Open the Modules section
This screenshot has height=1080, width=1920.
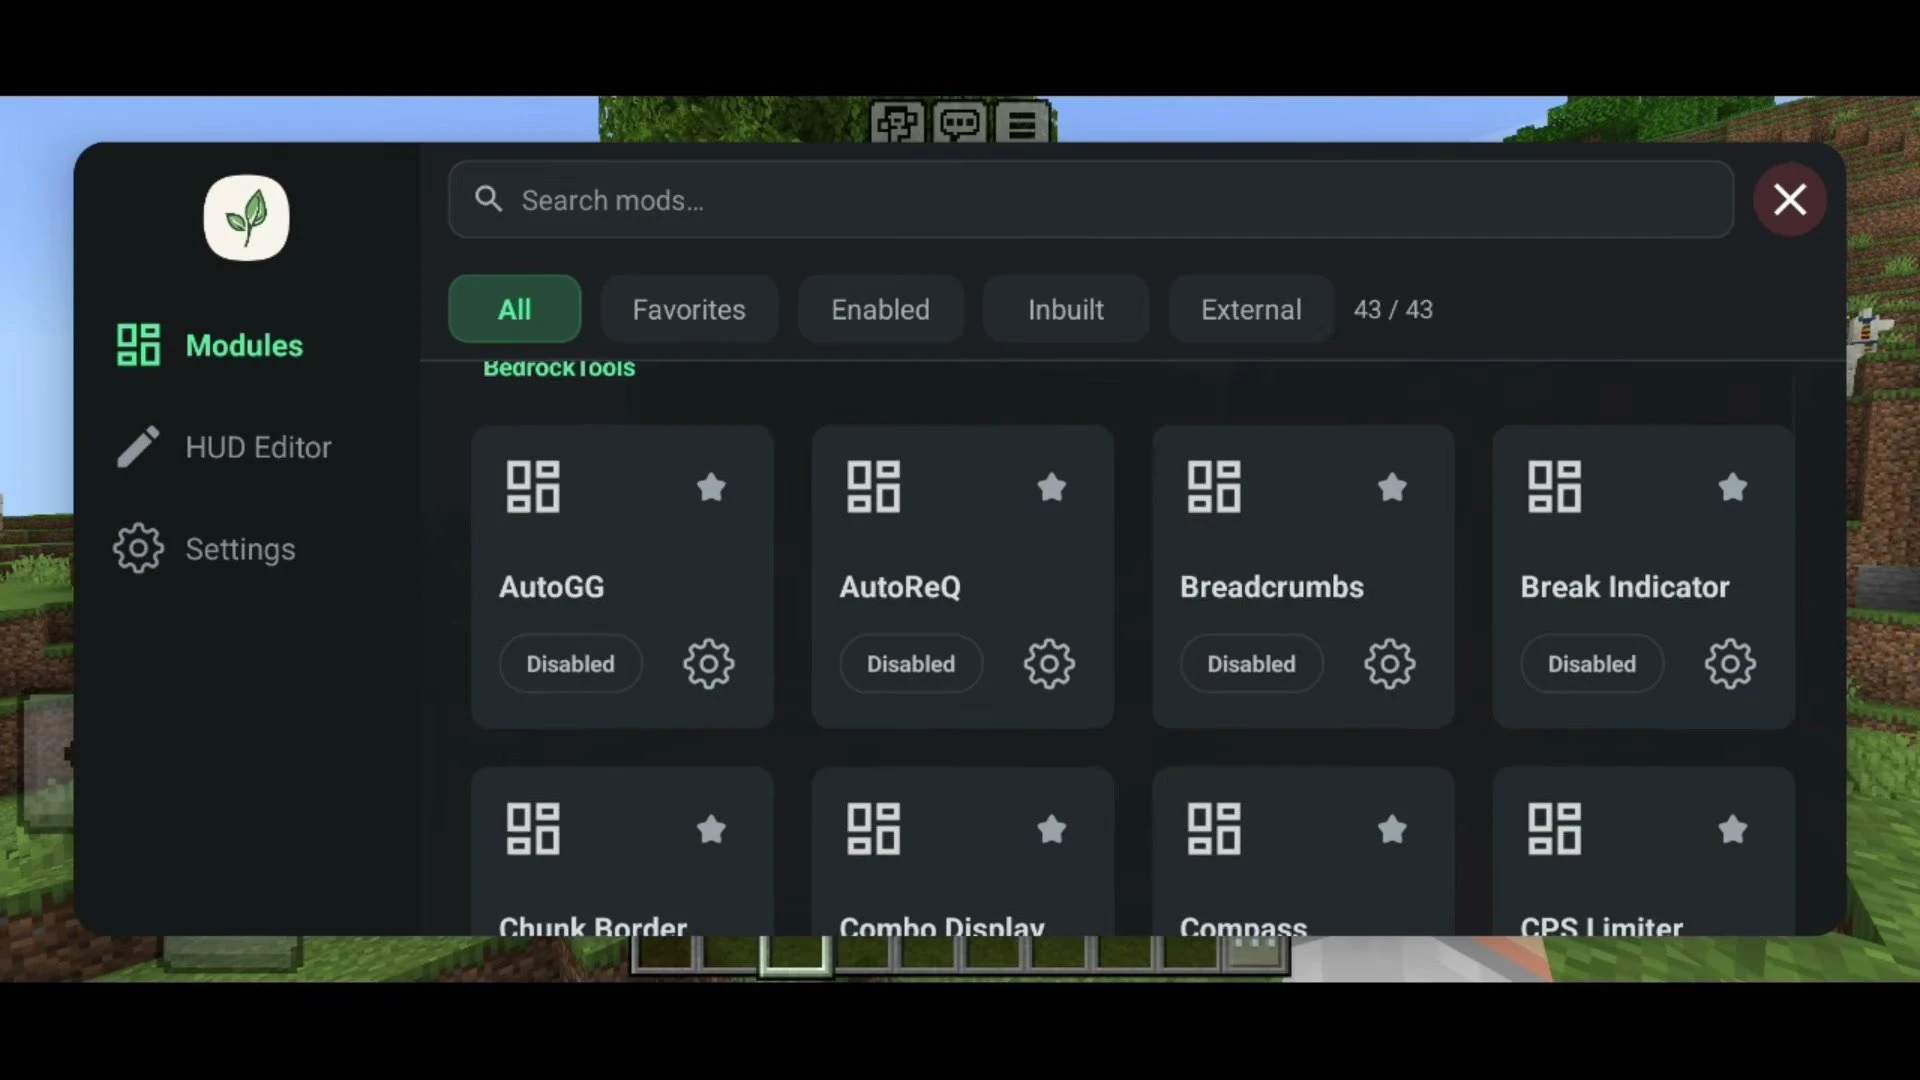coord(210,345)
